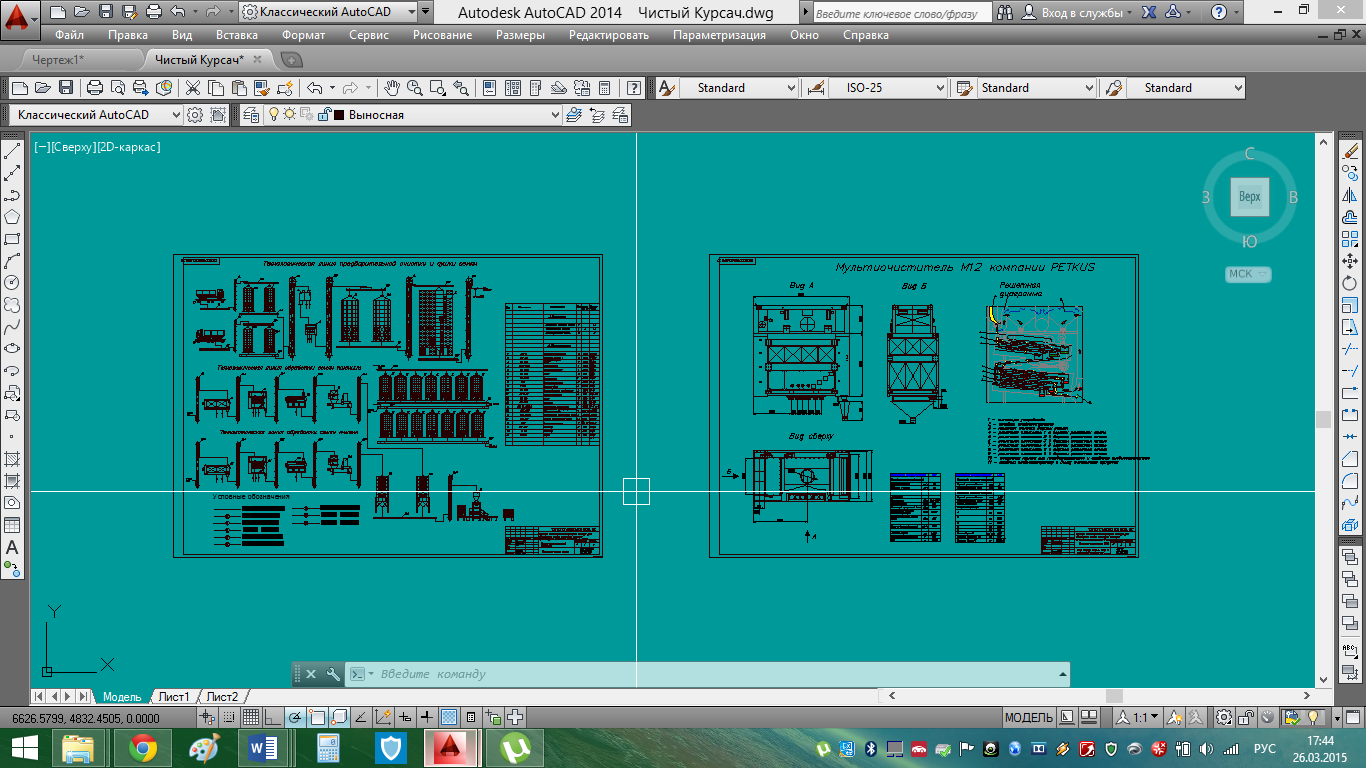
Task: Click the Save icon in the standard toolbar
Action: [x=65, y=88]
